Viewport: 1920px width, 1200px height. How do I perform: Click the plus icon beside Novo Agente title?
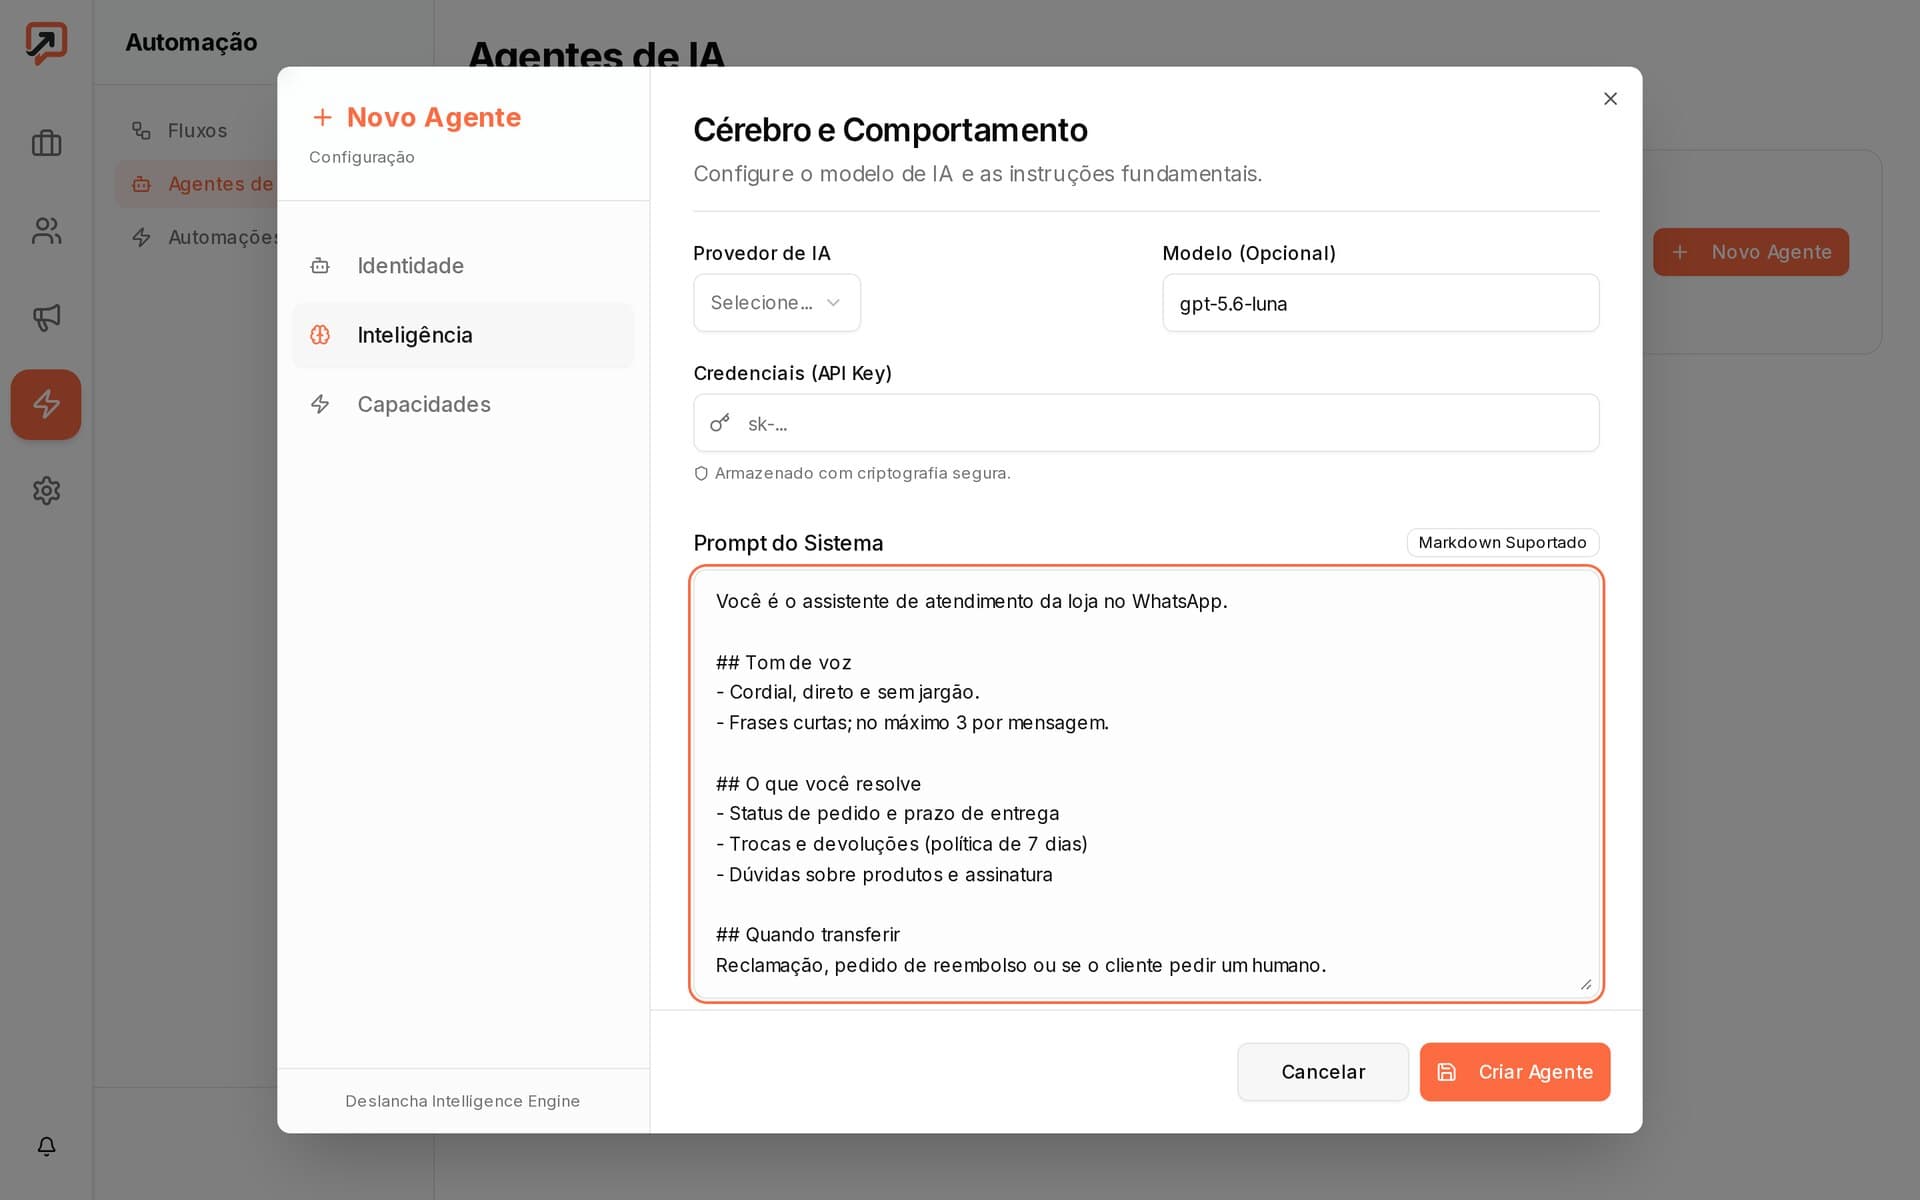[322, 118]
